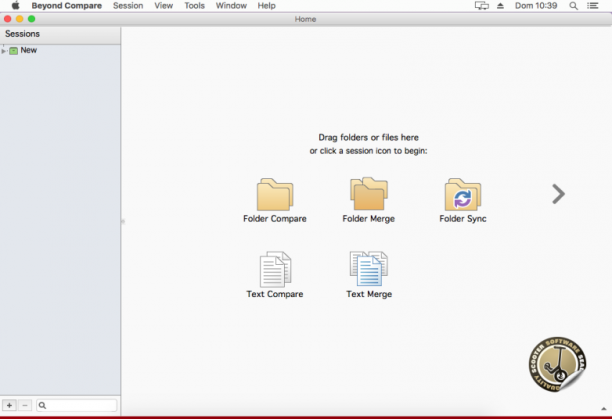This screenshot has height=419, width=612.
Task: Minimize the Home window with yellow button
Action: point(20,19)
